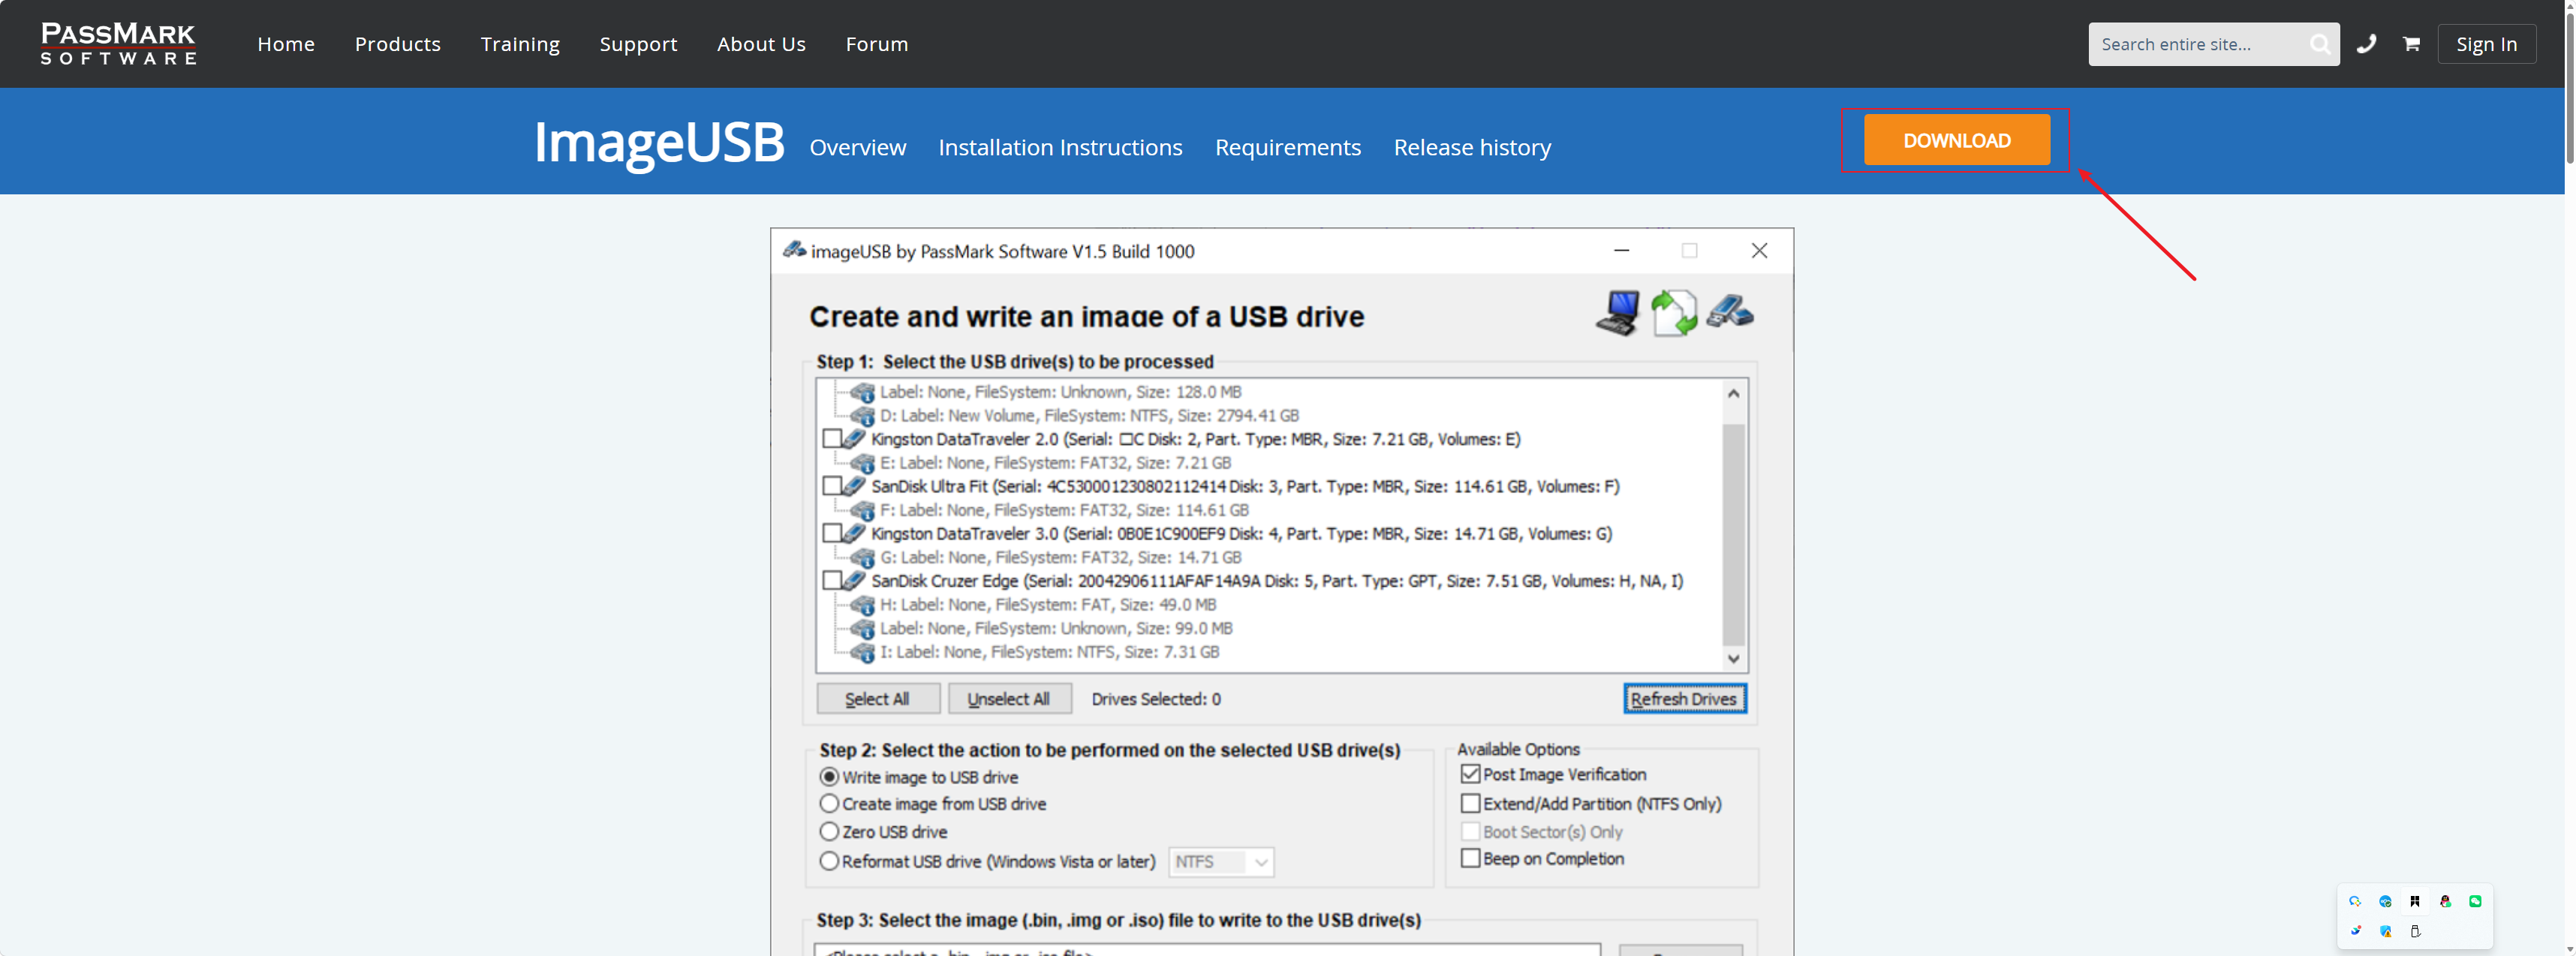Click the USB icon beside Kingston DataTraveler 2.0
The height and width of the screenshot is (956, 2576).
point(854,439)
